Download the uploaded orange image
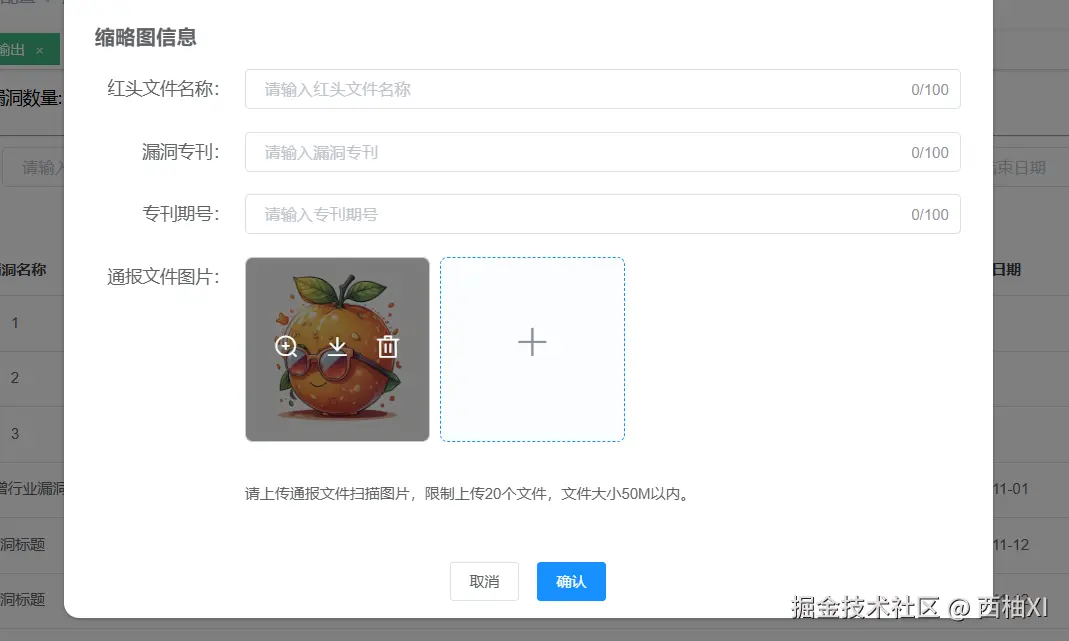The width and height of the screenshot is (1069, 641). click(x=337, y=346)
